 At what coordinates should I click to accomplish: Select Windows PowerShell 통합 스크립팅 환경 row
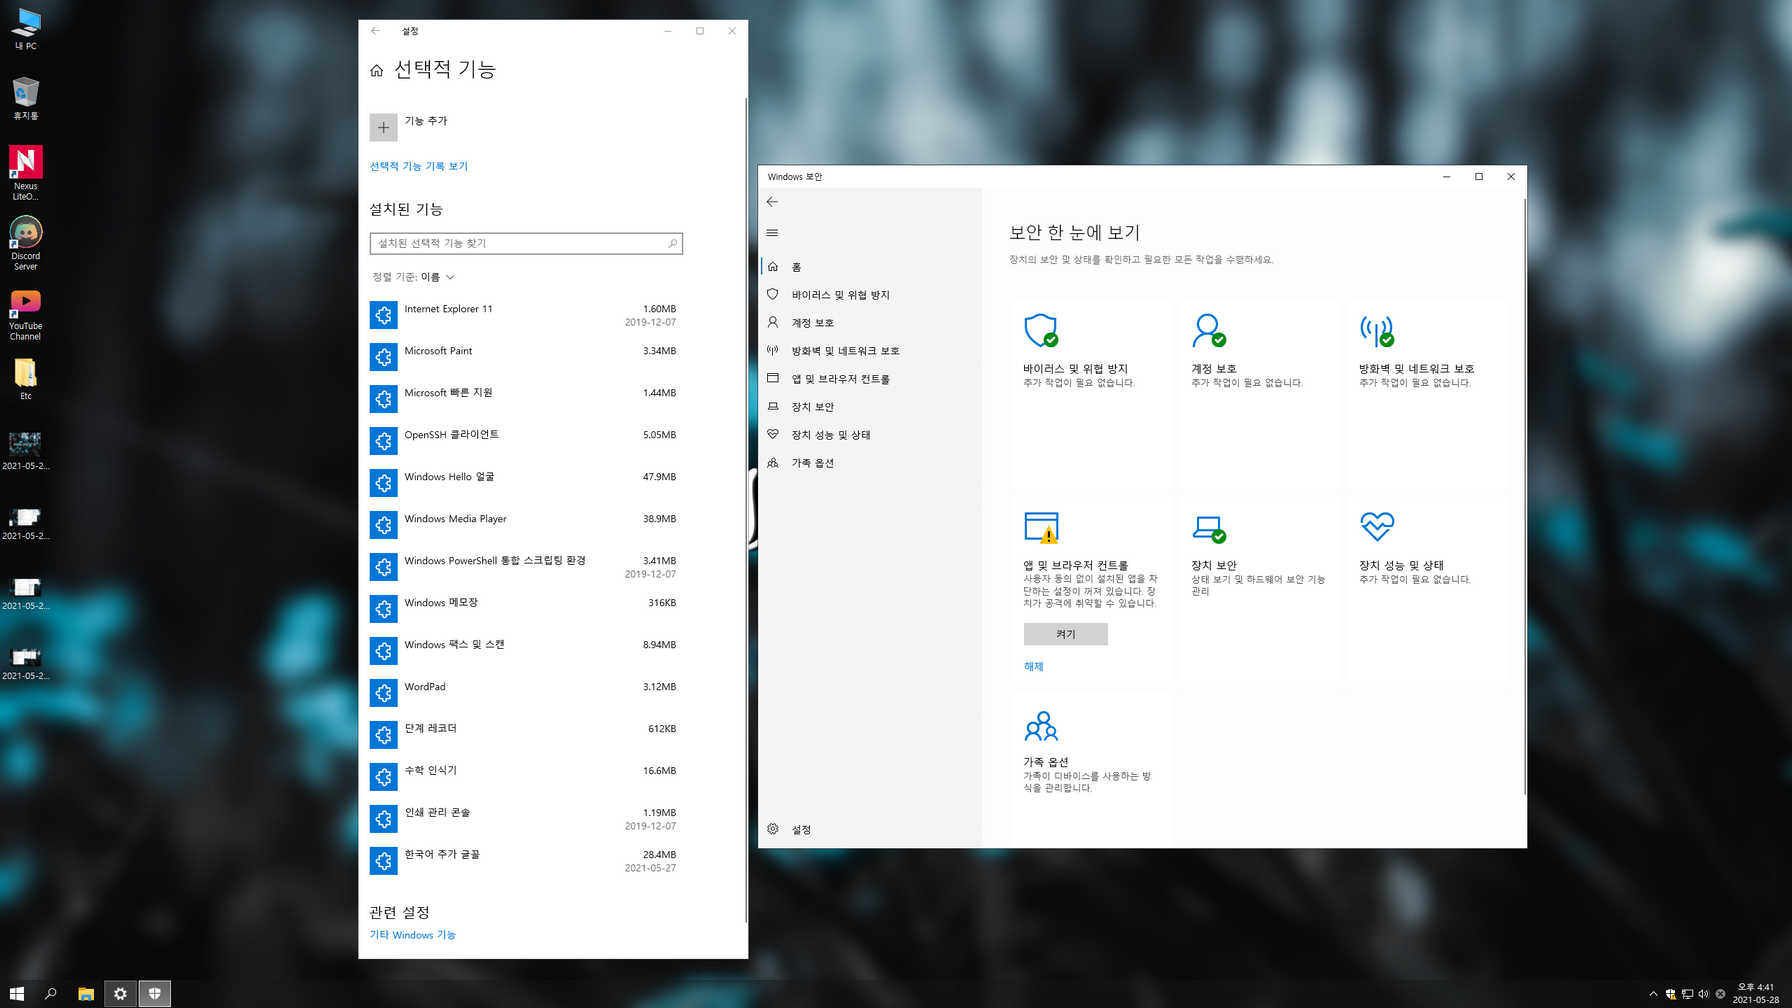pyautogui.click(x=526, y=567)
